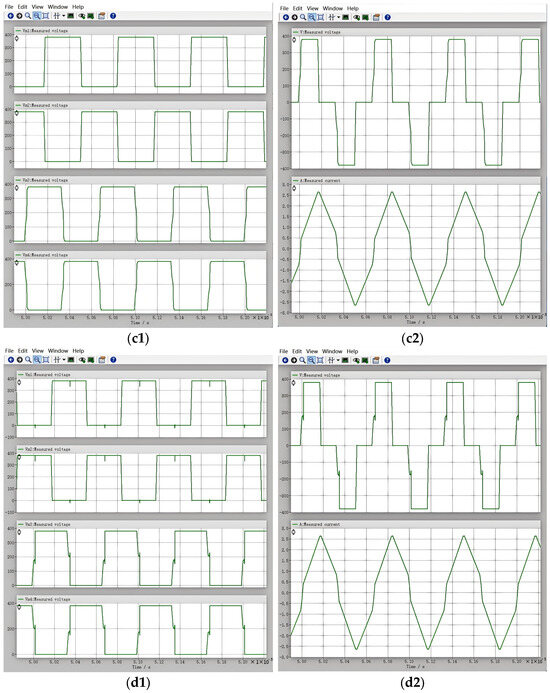Toggle the eye trace visibility icon in scope (c2)
Image resolution: width=550 pixels, height=693 pixels.
[x=356, y=17]
